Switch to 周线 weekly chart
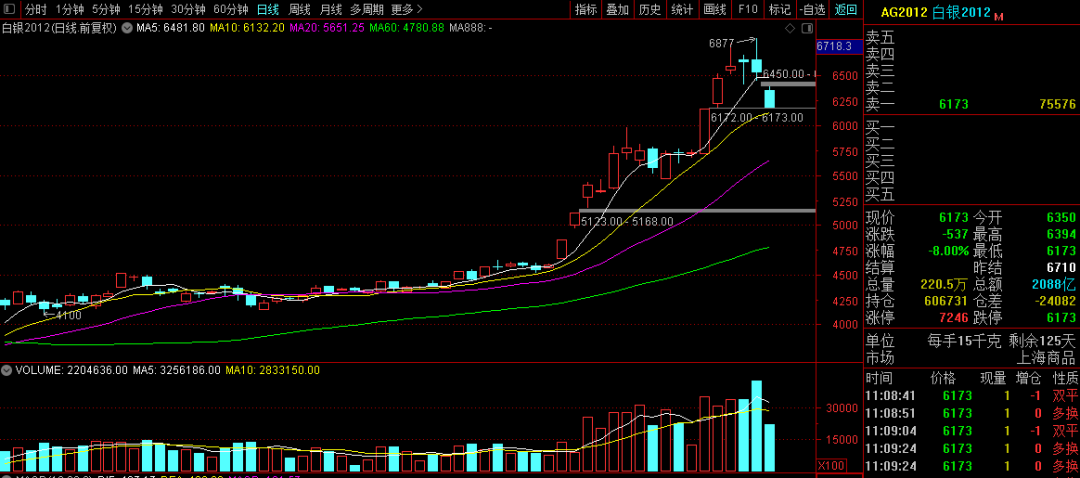 click(x=299, y=10)
